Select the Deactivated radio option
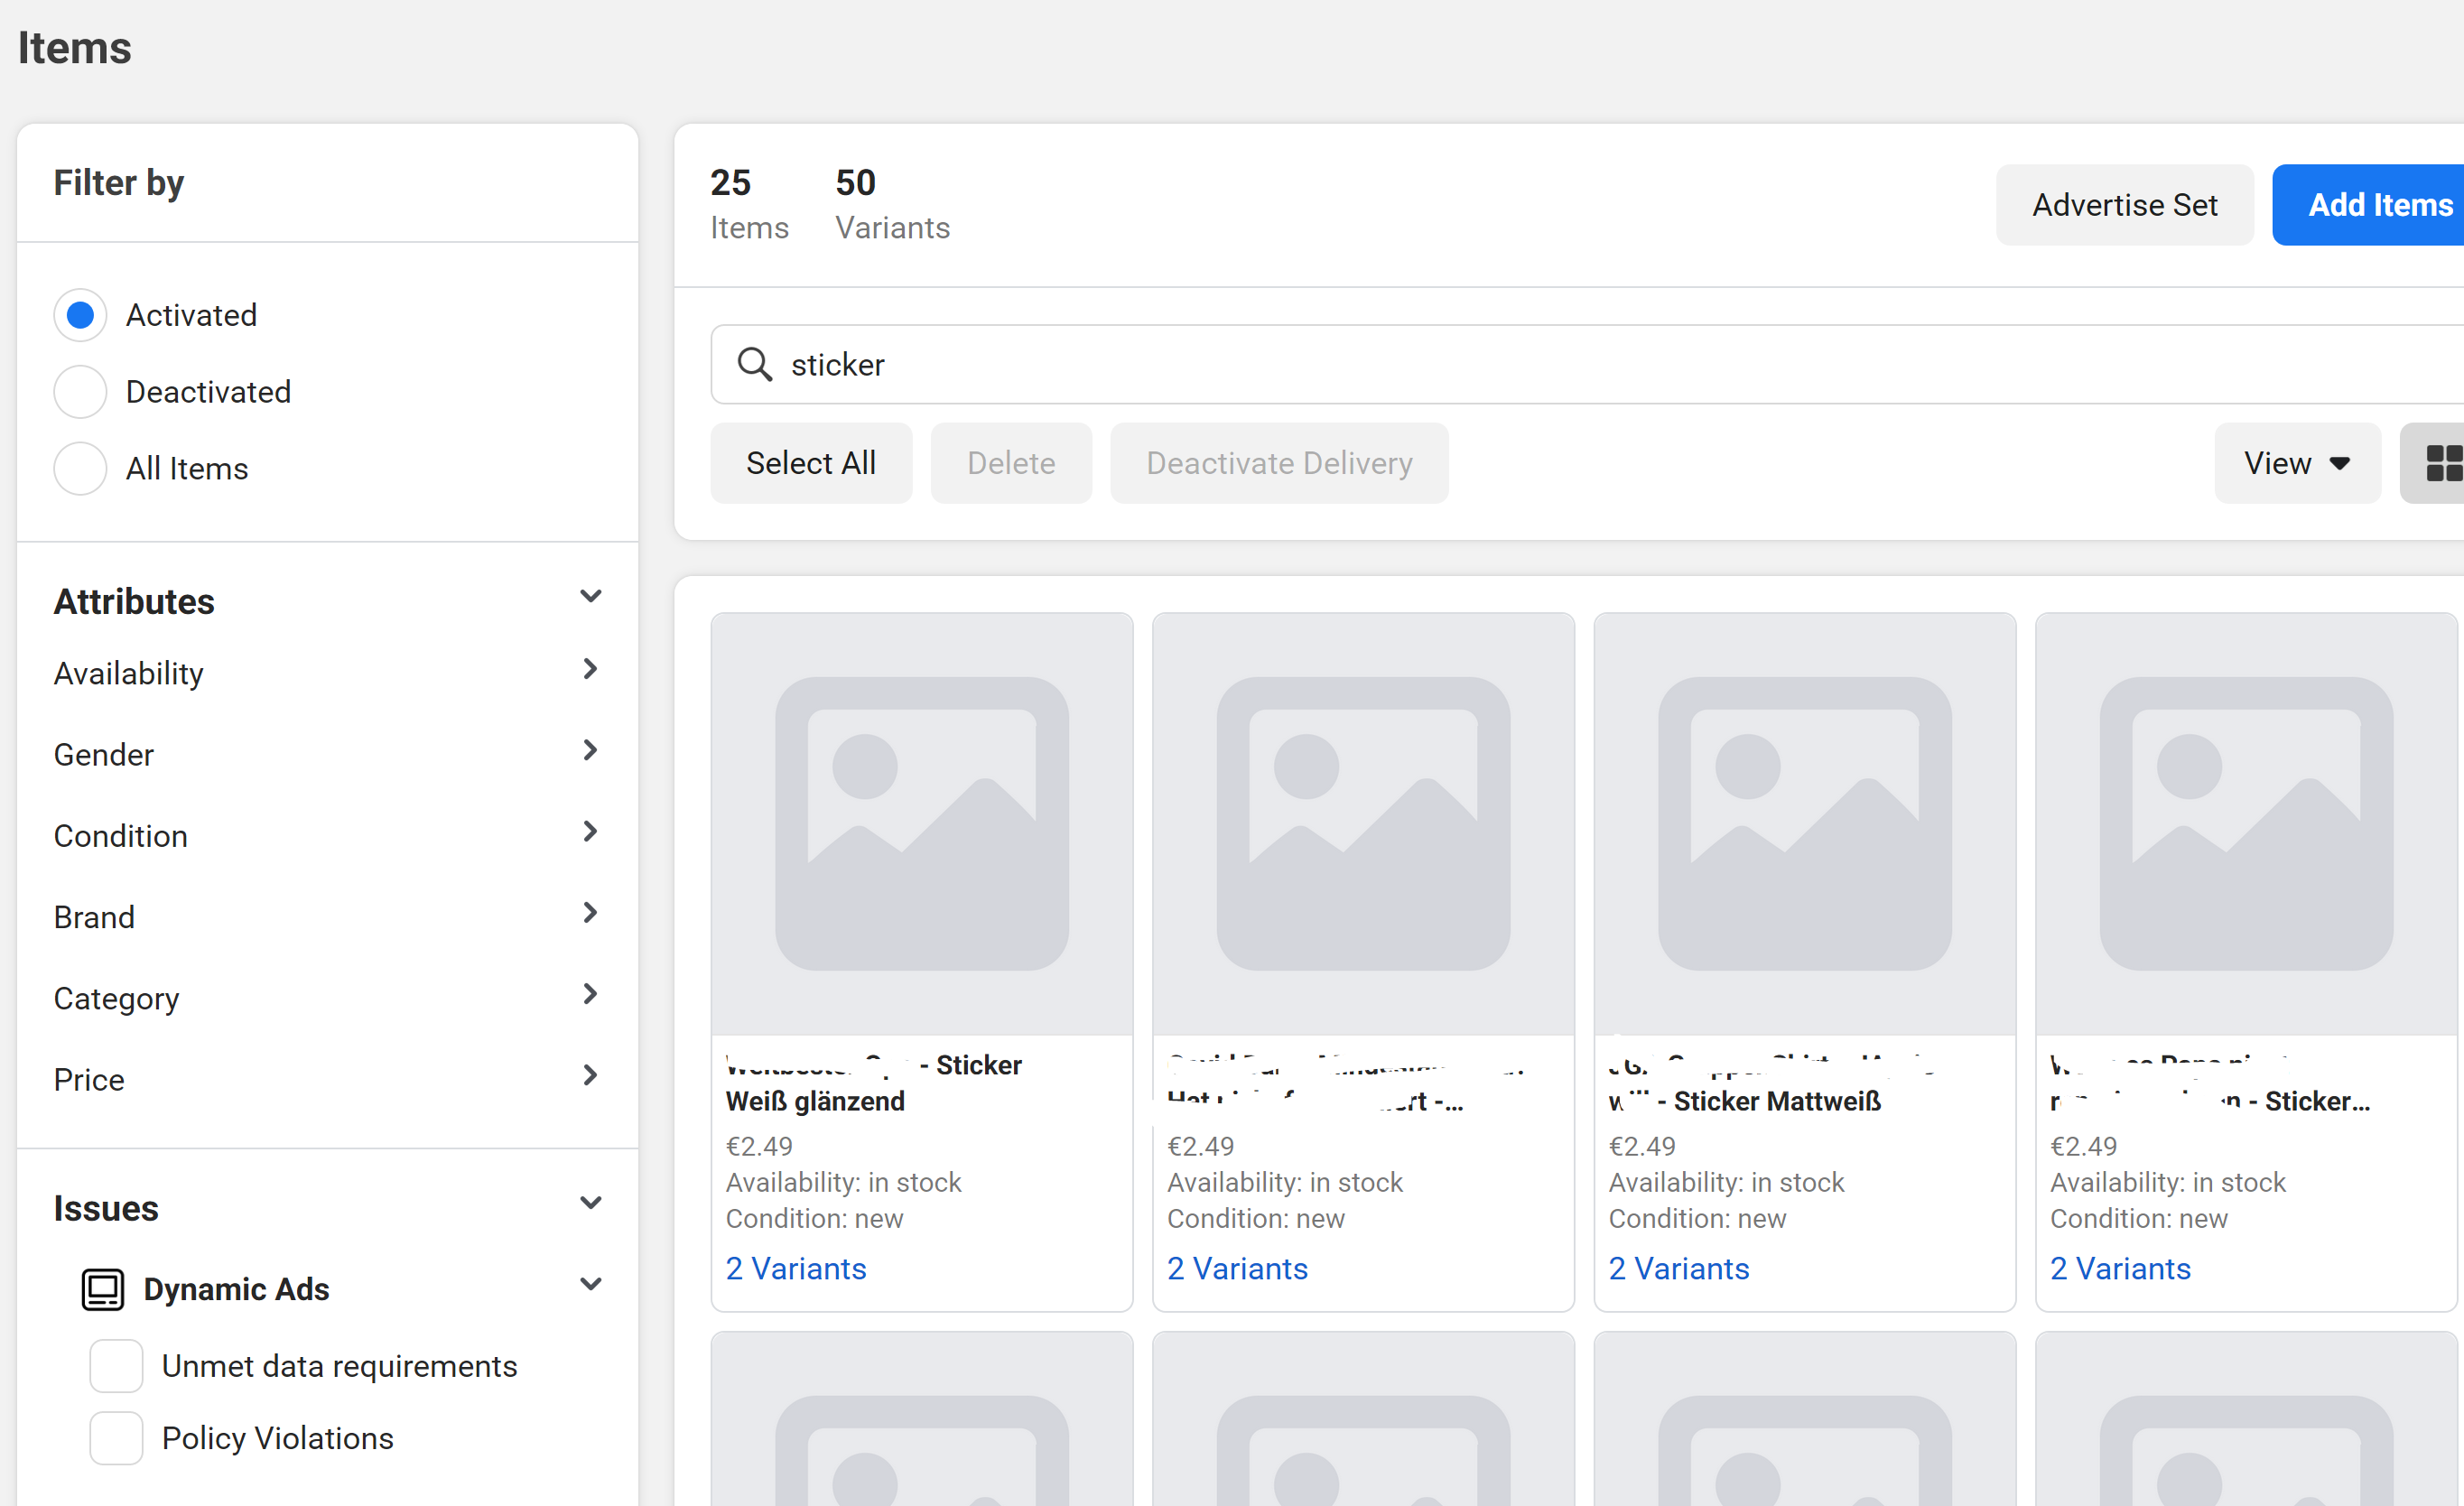The width and height of the screenshot is (2464, 1506). coord(80,392)
